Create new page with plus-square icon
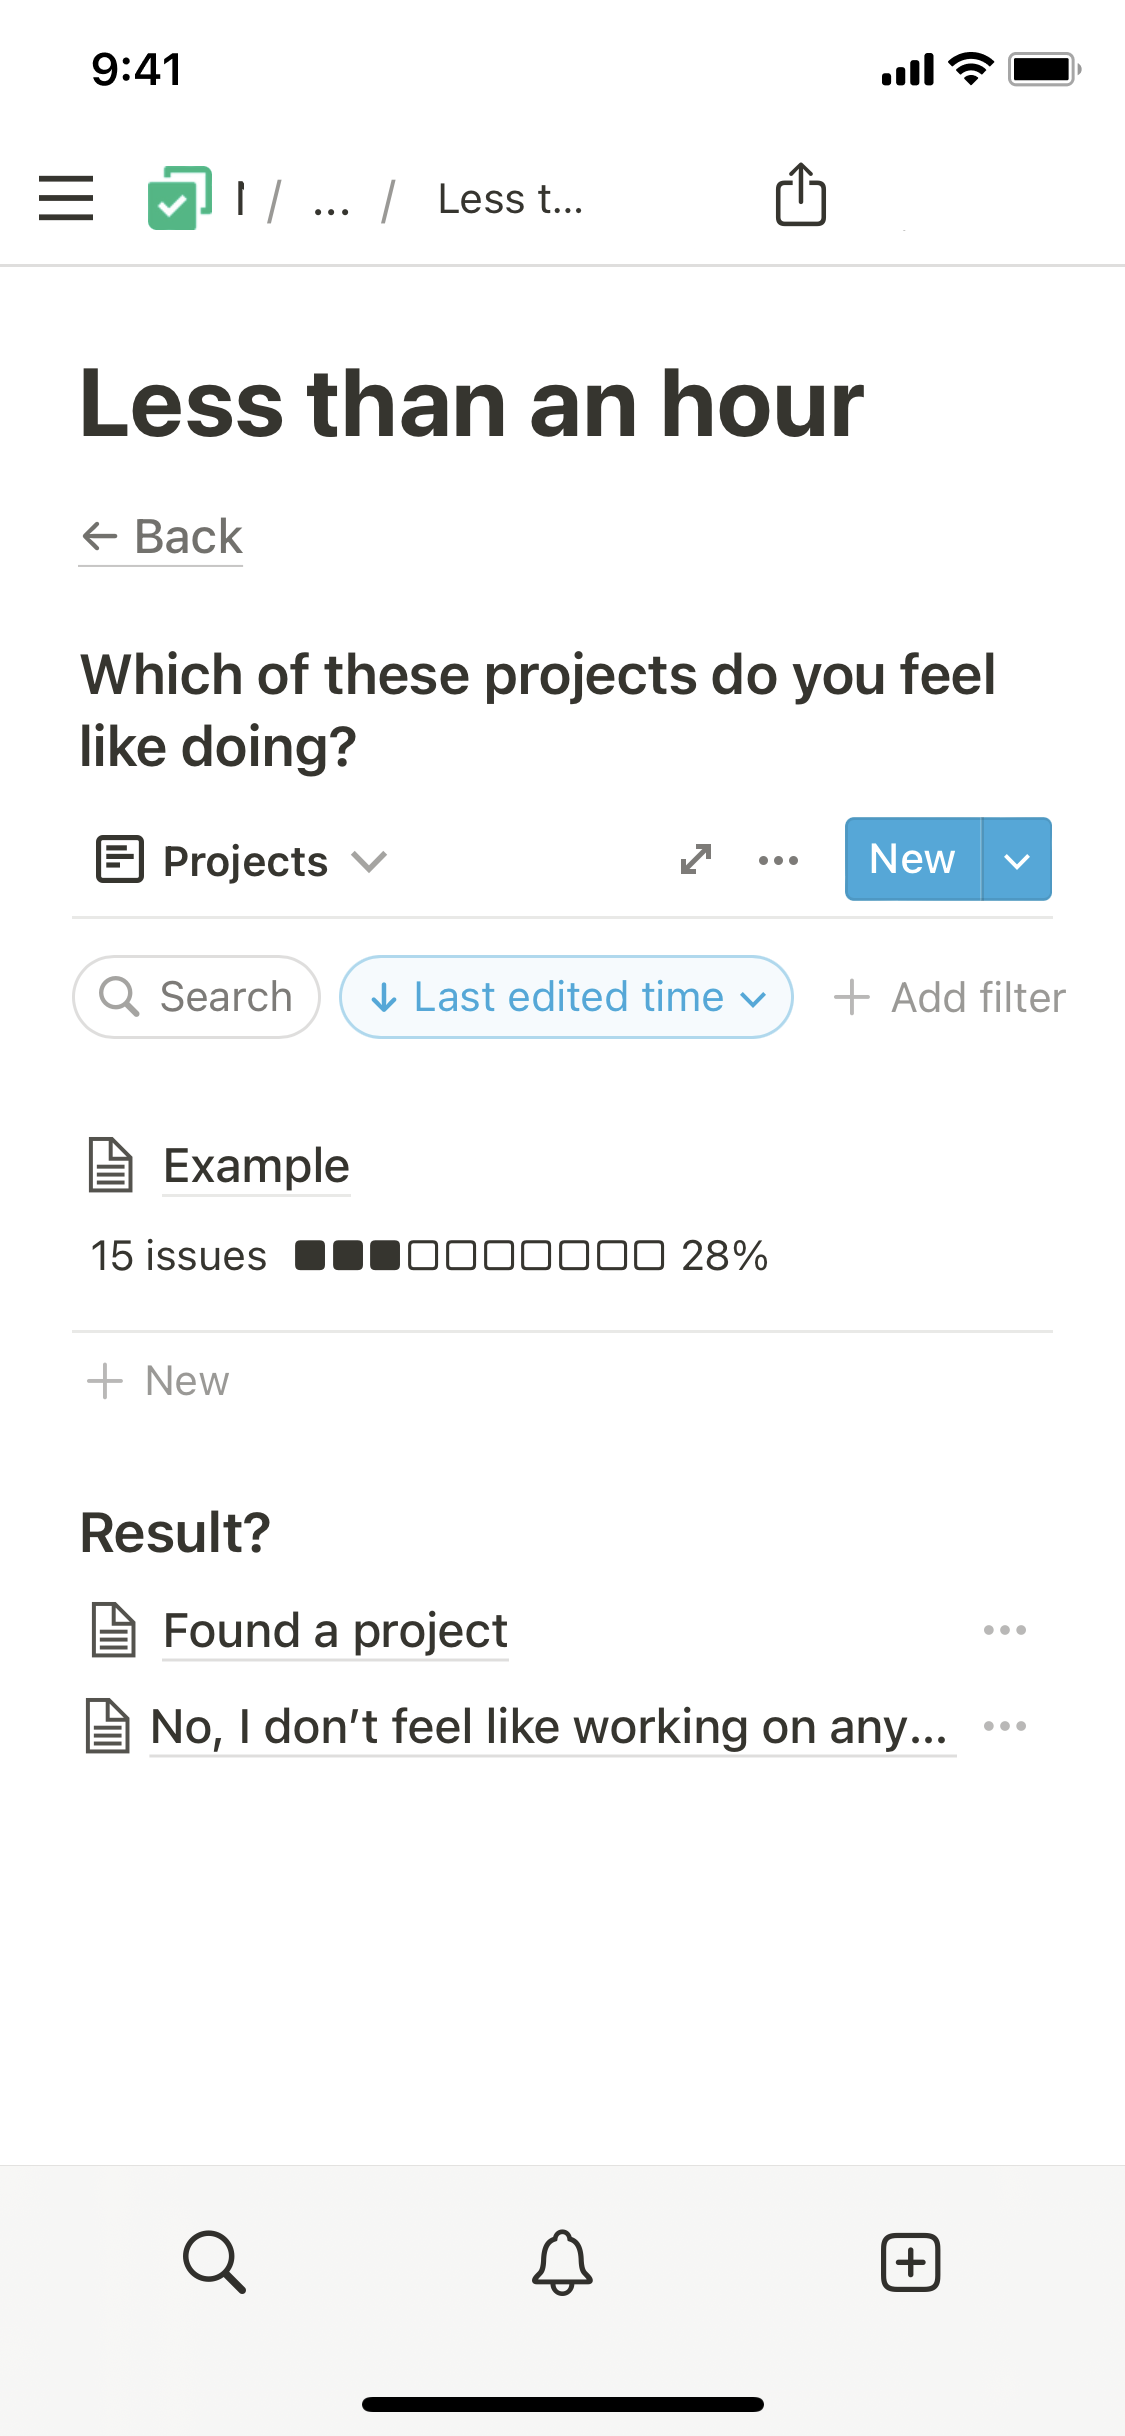The height and width of the screenshot is (2436, 1125). click(x=910, y=2261)
